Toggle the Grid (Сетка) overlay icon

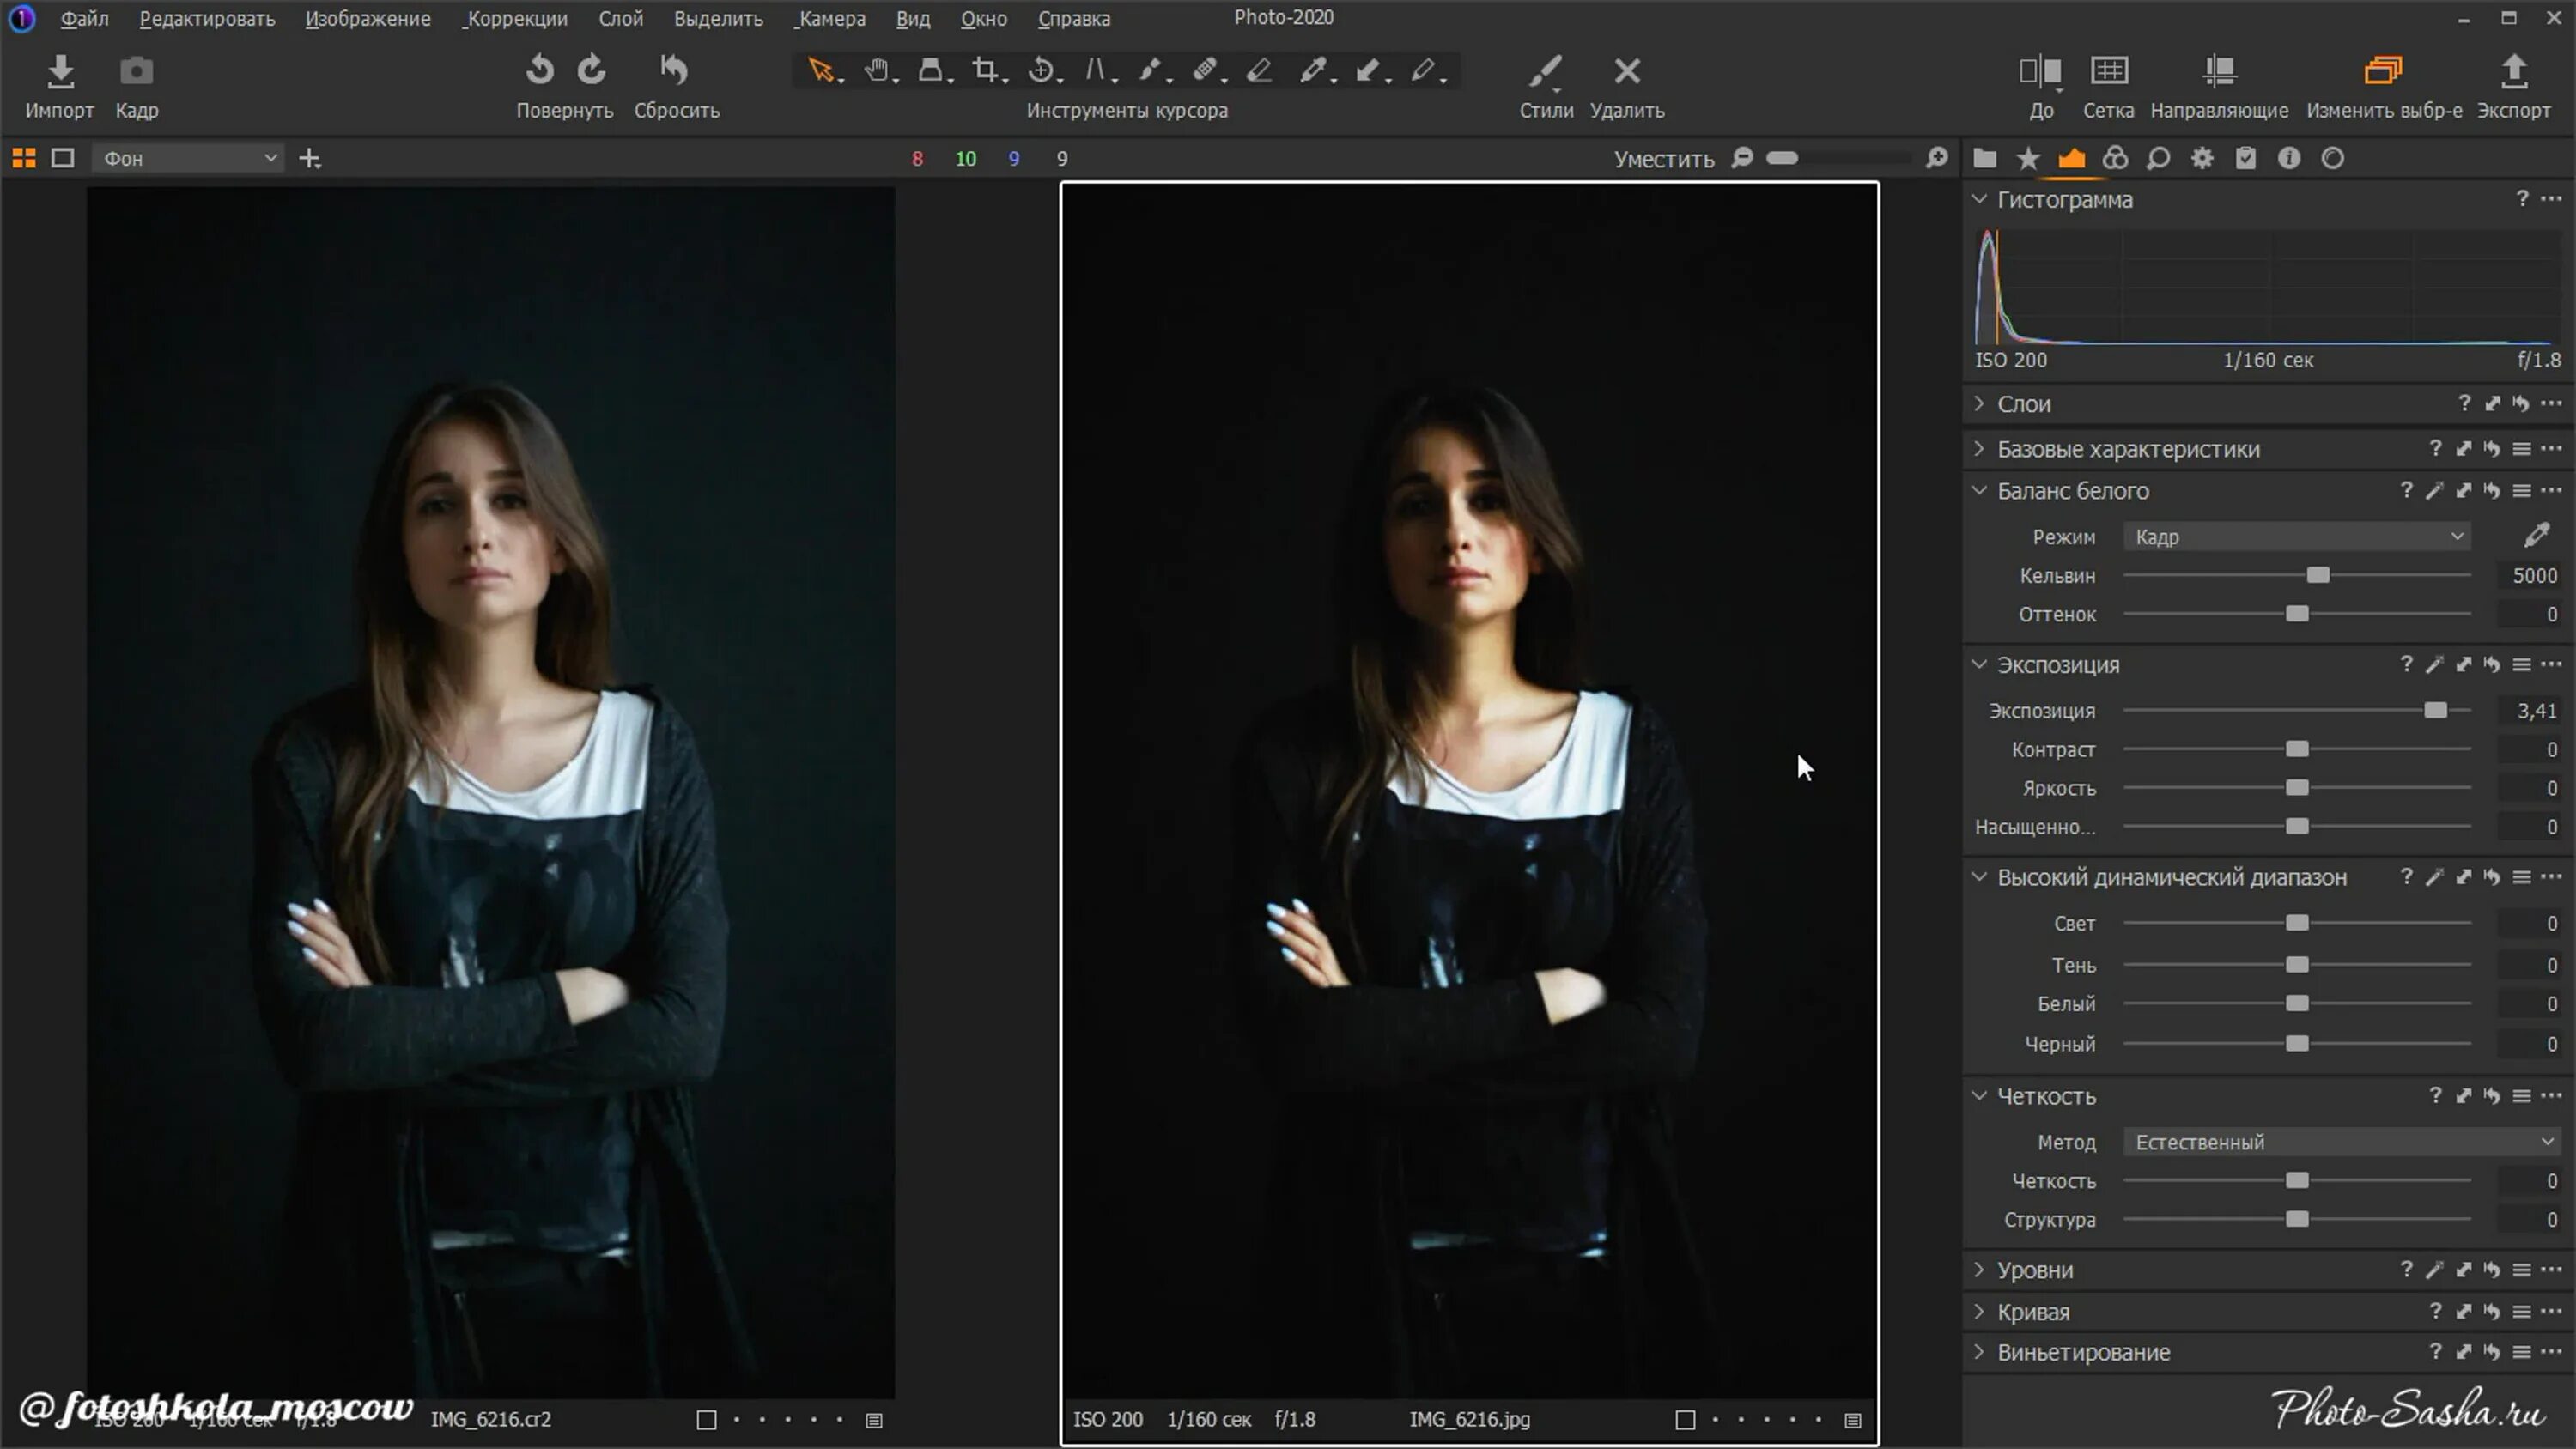[2108, 71]
